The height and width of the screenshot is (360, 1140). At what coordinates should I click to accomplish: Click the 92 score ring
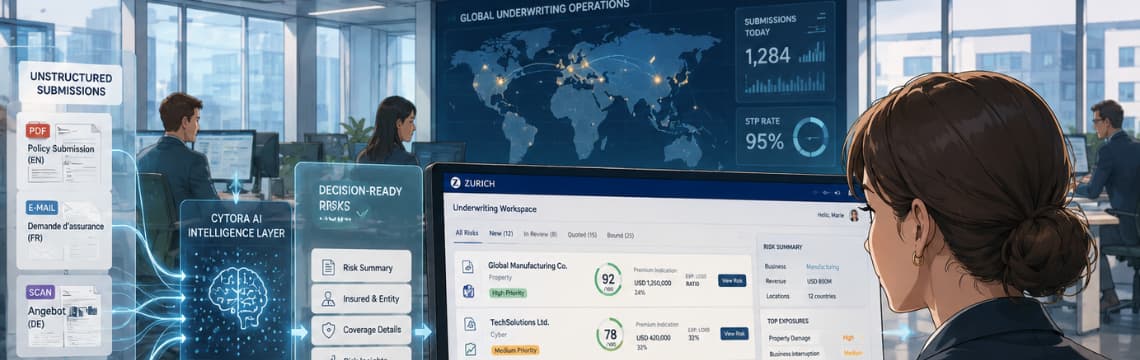(x=608, y=279)
